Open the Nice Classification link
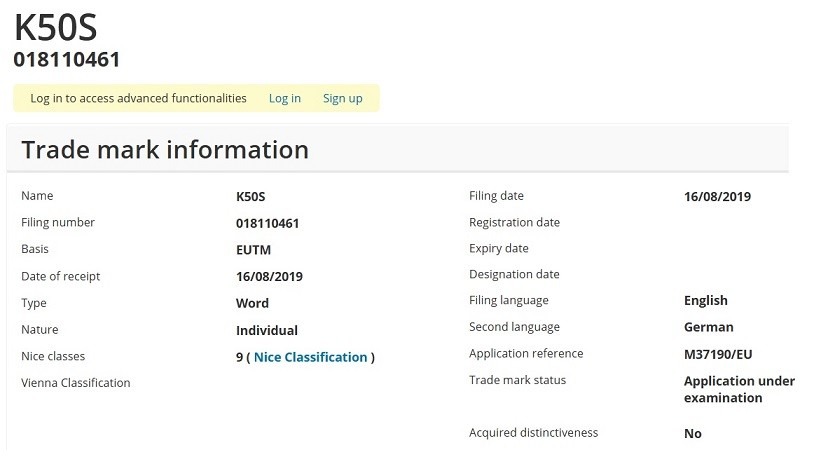814x450 pixels. tap(310, 357)
